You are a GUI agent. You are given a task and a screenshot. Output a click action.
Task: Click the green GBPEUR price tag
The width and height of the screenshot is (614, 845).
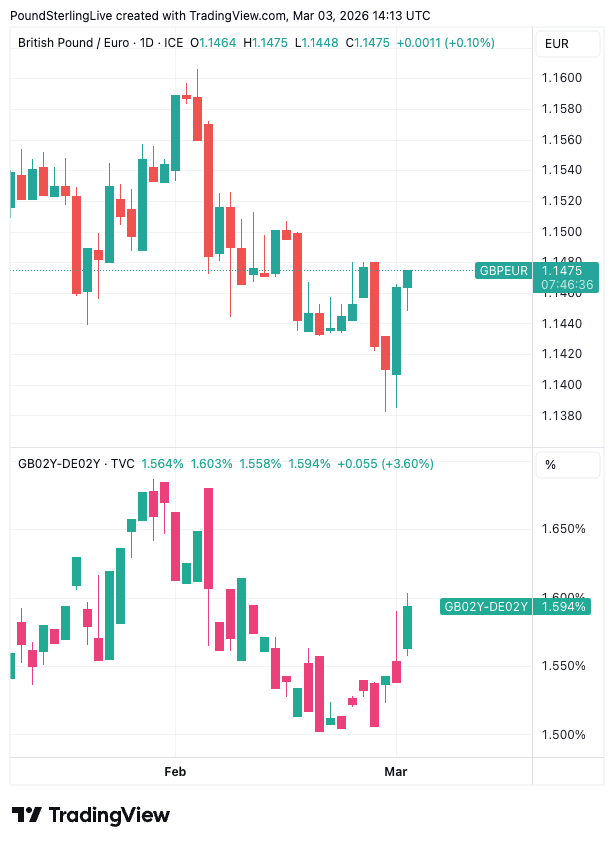[503, 270]
